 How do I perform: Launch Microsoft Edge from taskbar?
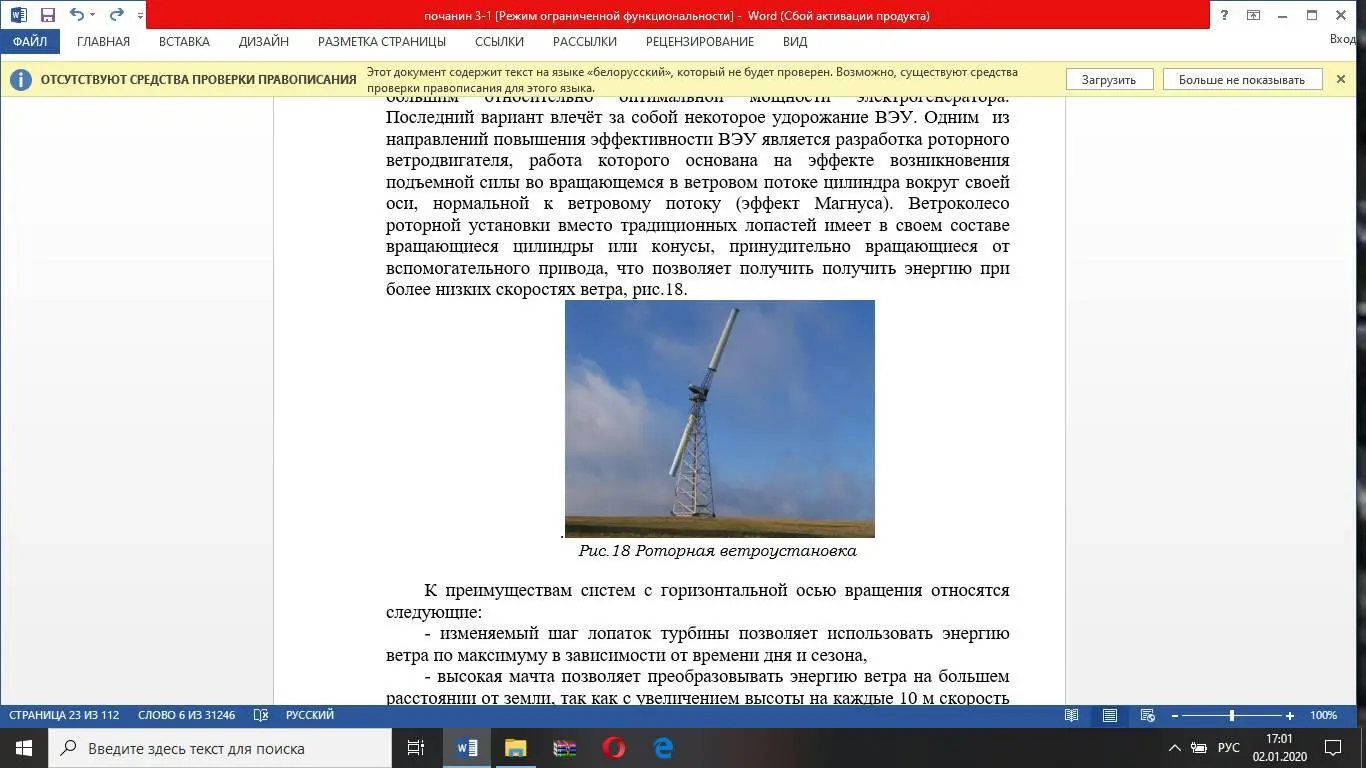662,748
